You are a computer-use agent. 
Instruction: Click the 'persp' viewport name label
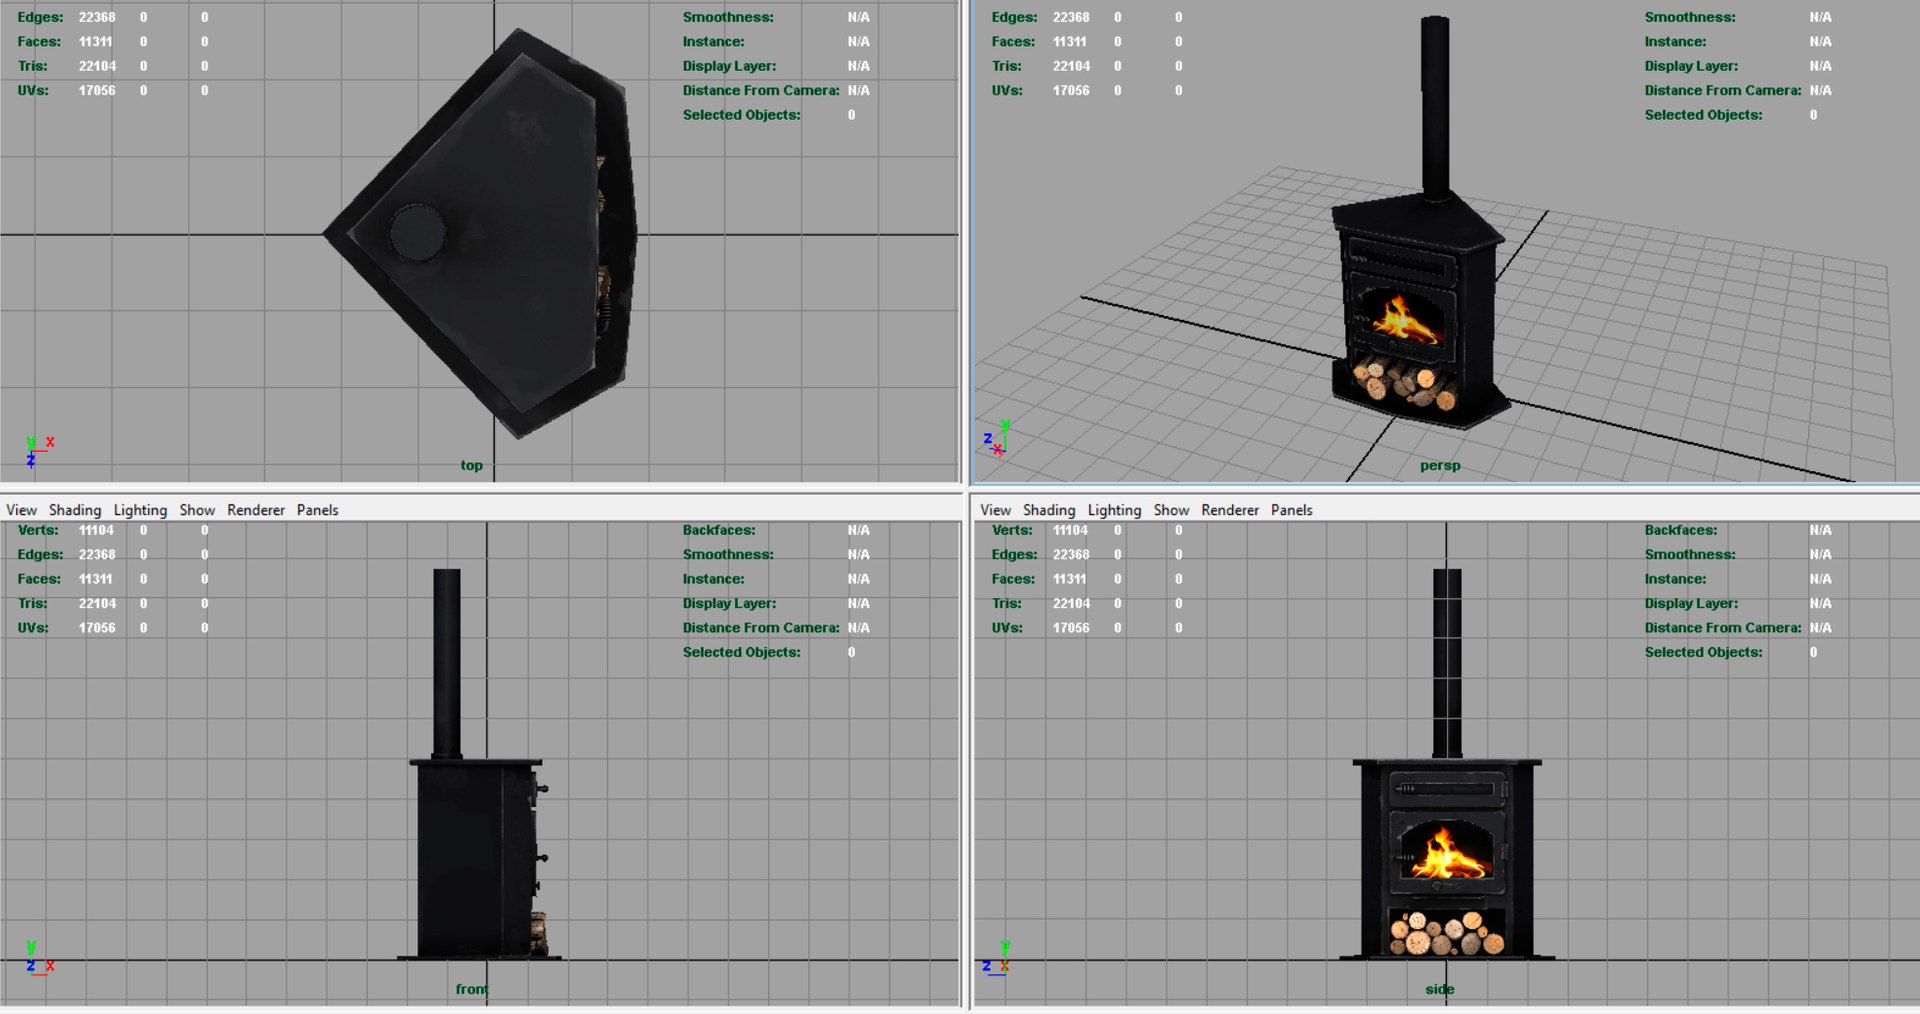tap(1440, 465)
